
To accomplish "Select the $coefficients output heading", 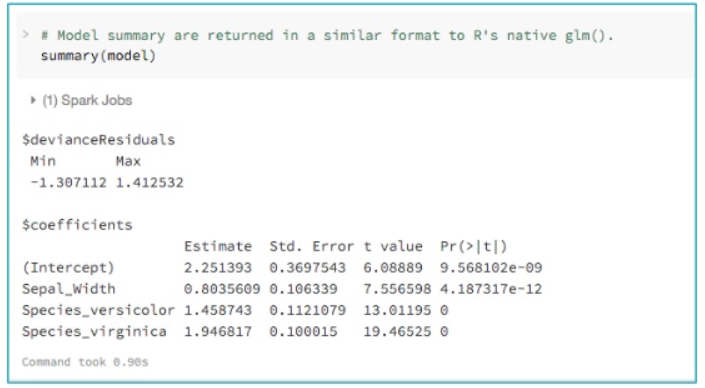I will 77,225.
